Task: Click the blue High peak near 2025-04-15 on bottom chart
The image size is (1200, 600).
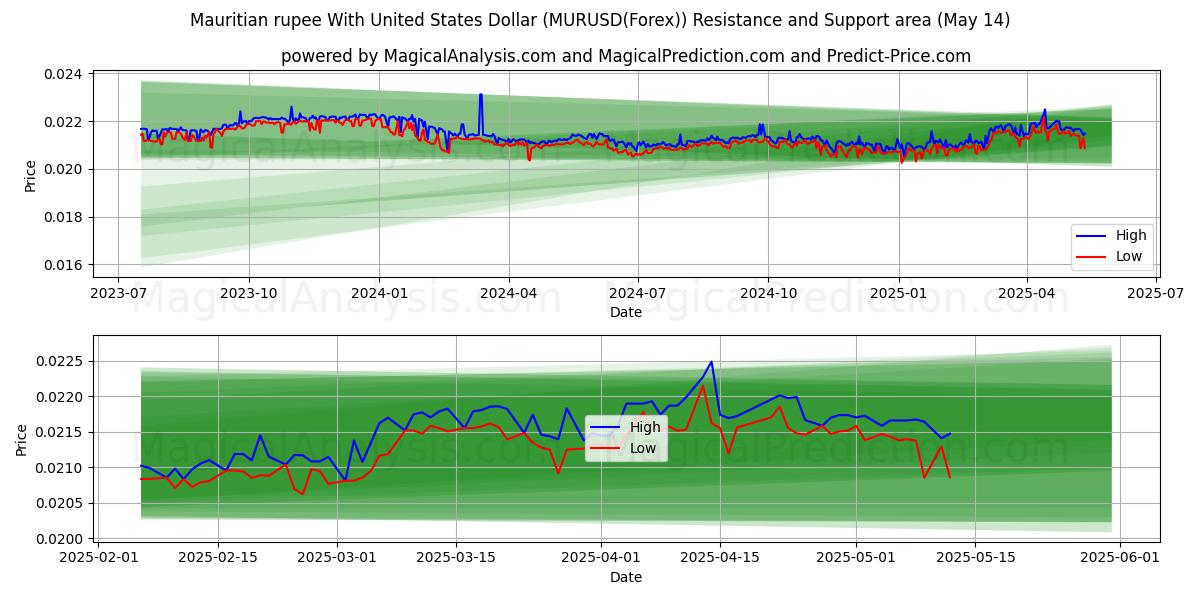Action: 711,363
